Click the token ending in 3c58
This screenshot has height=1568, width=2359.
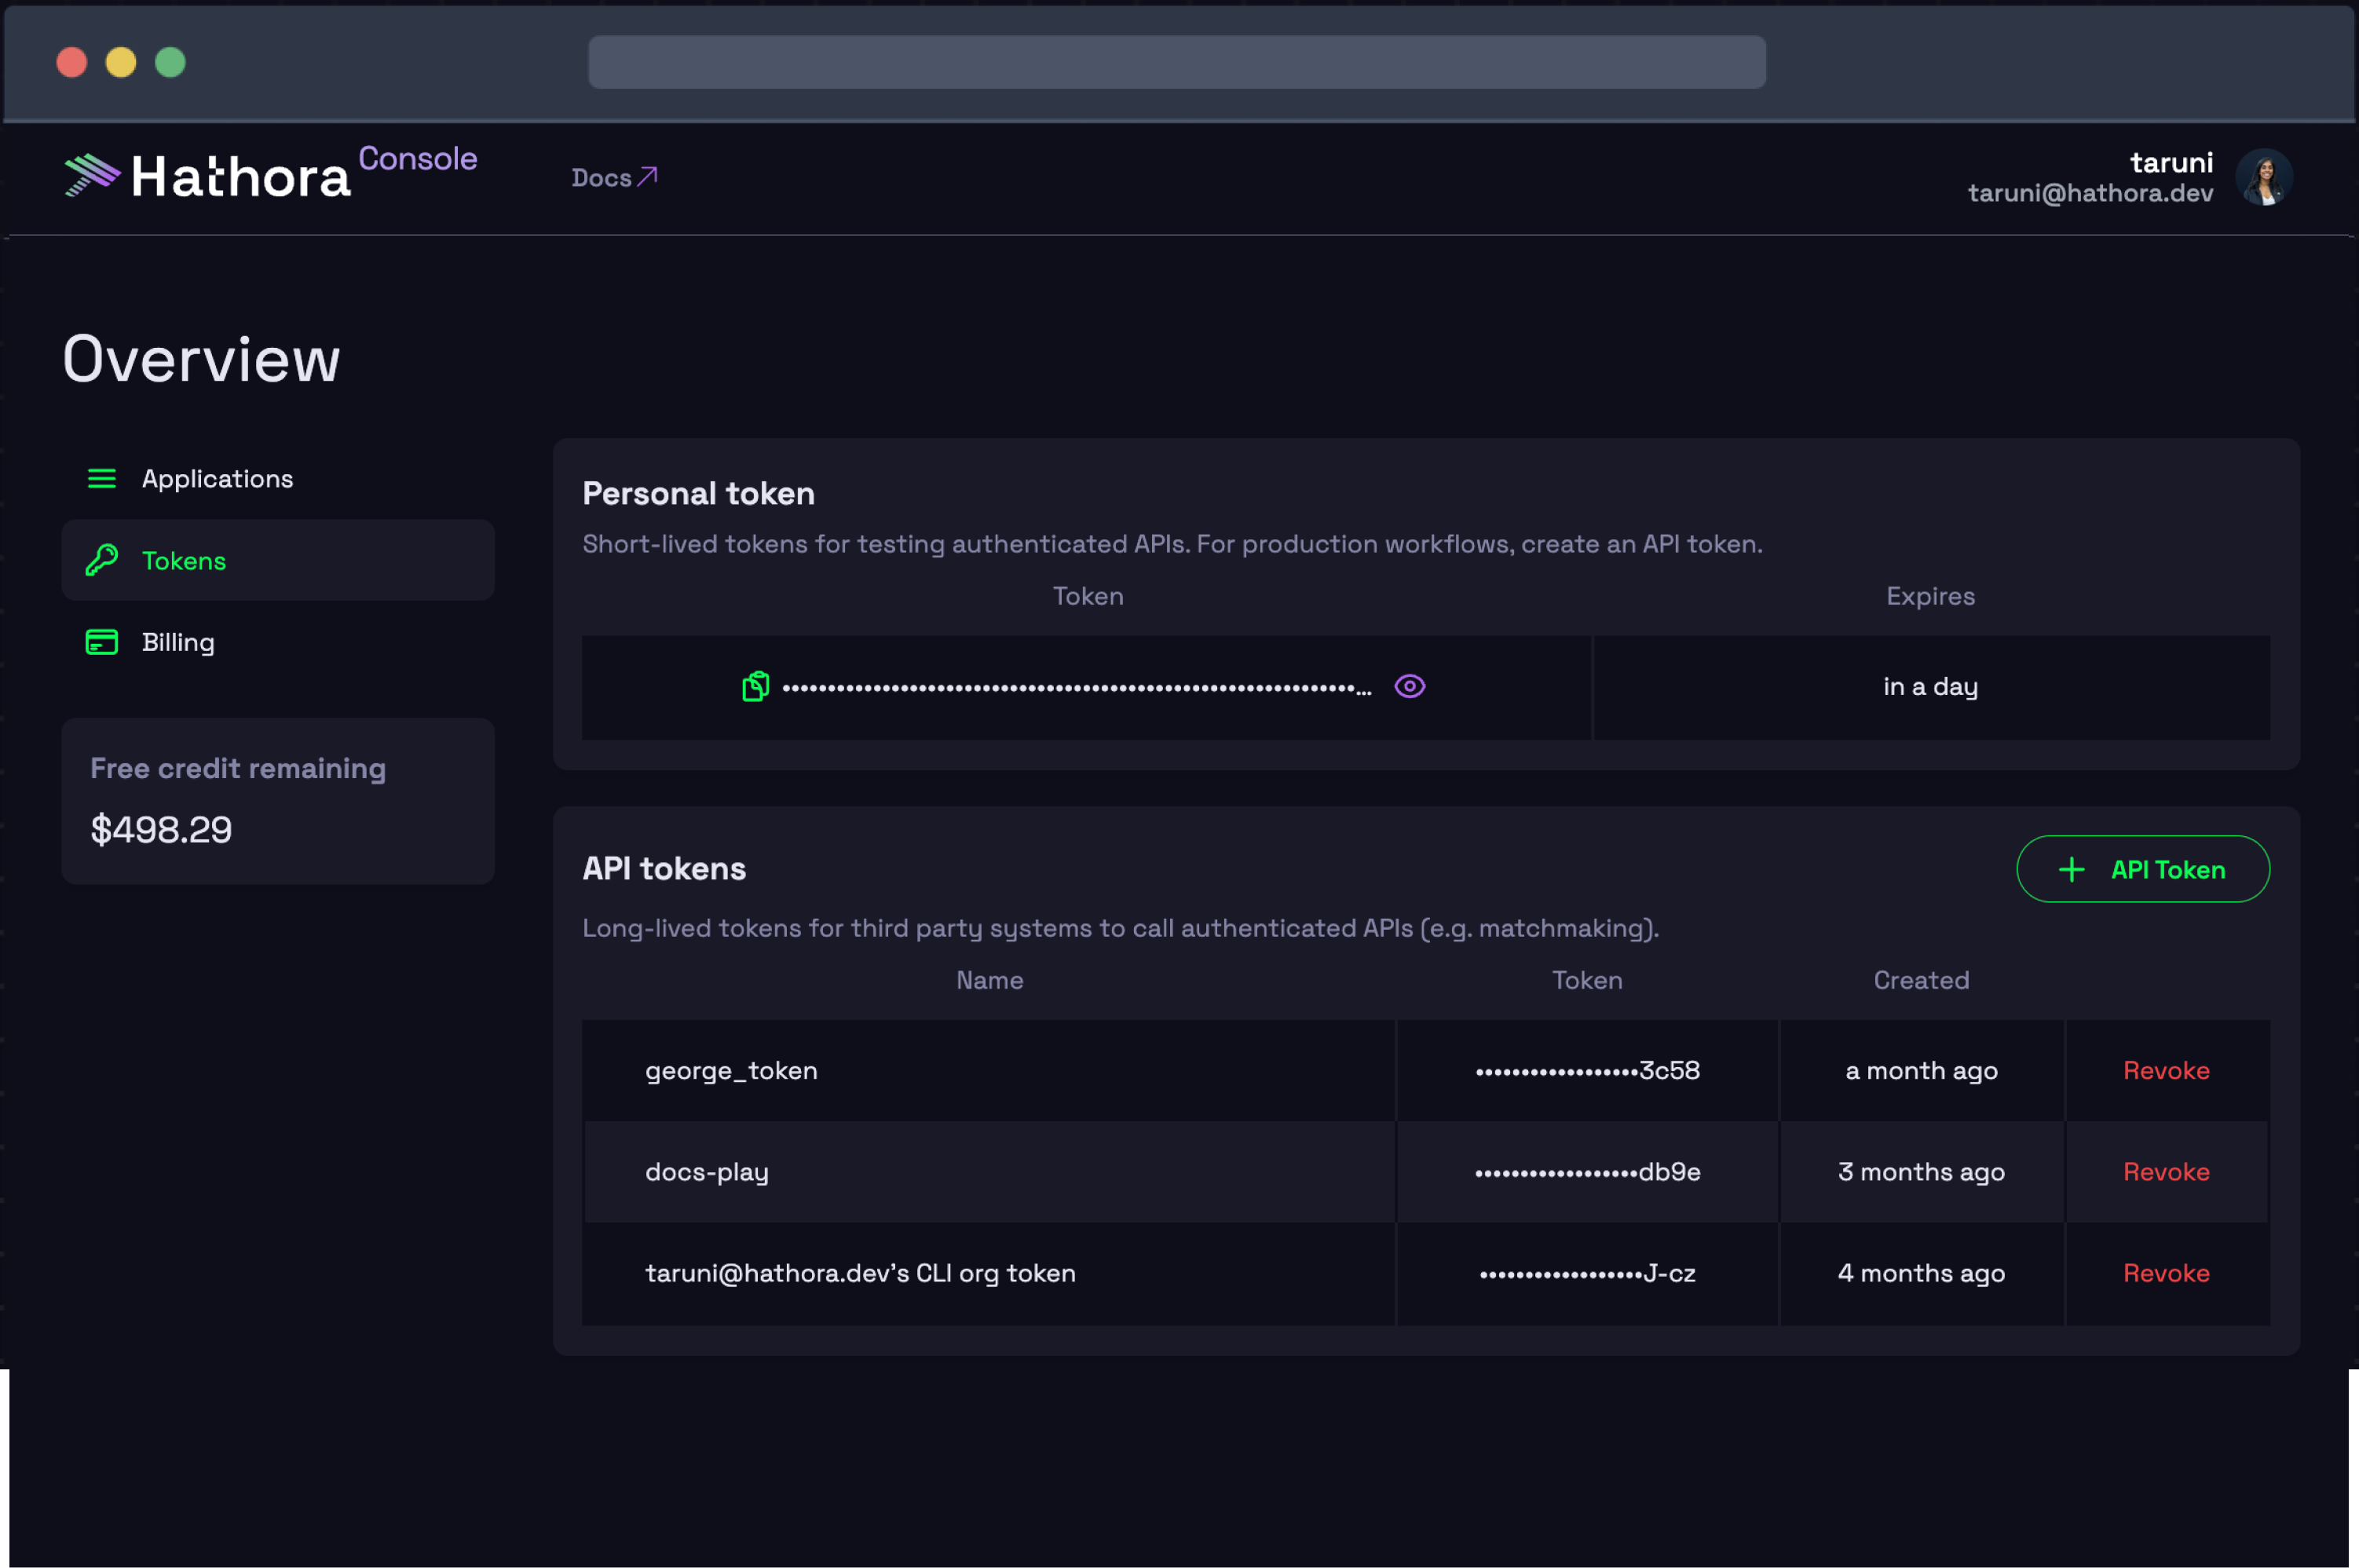(x=1587, y=1071)
